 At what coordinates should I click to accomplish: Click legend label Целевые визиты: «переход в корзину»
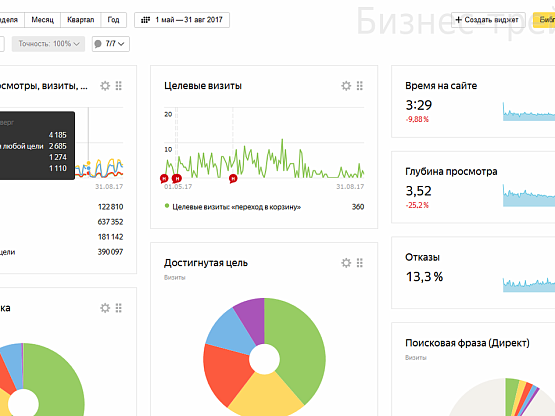(236, 207)
